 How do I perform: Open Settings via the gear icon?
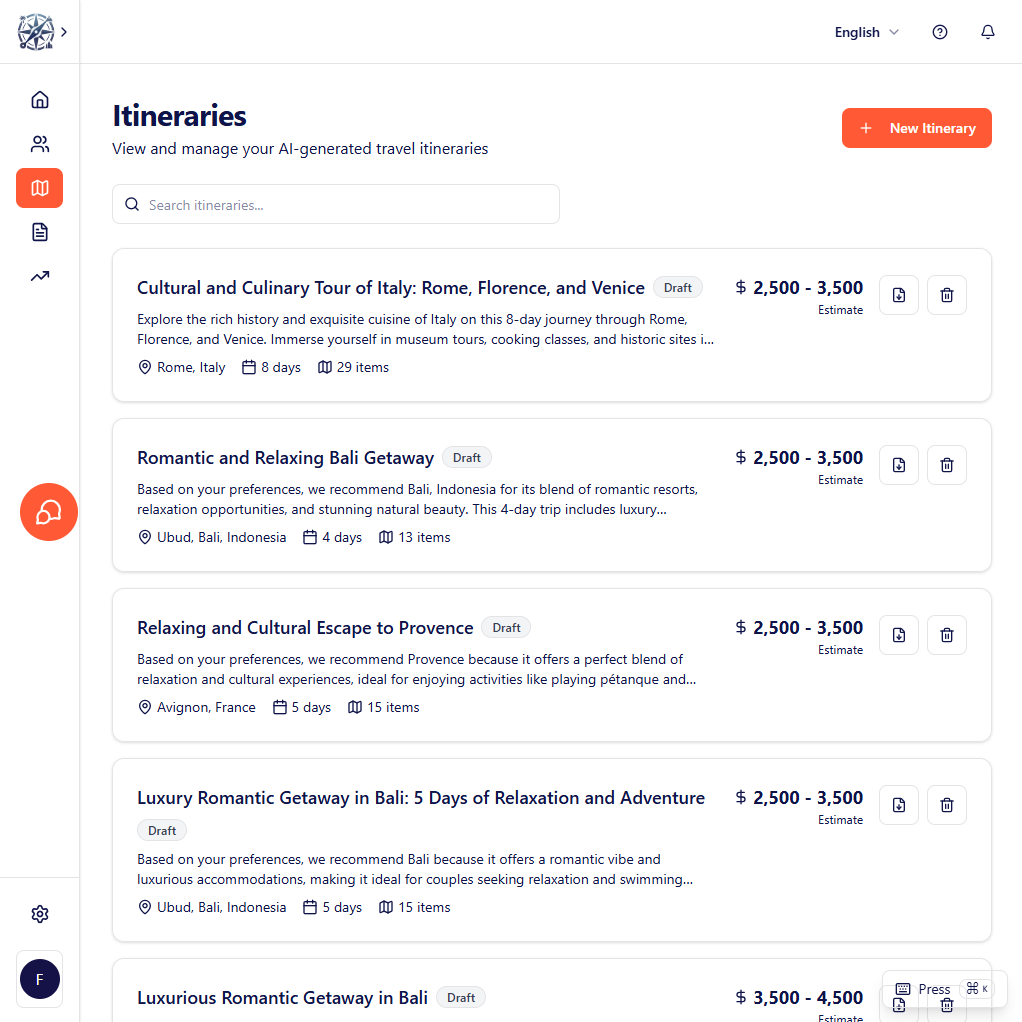pos(39,913)
